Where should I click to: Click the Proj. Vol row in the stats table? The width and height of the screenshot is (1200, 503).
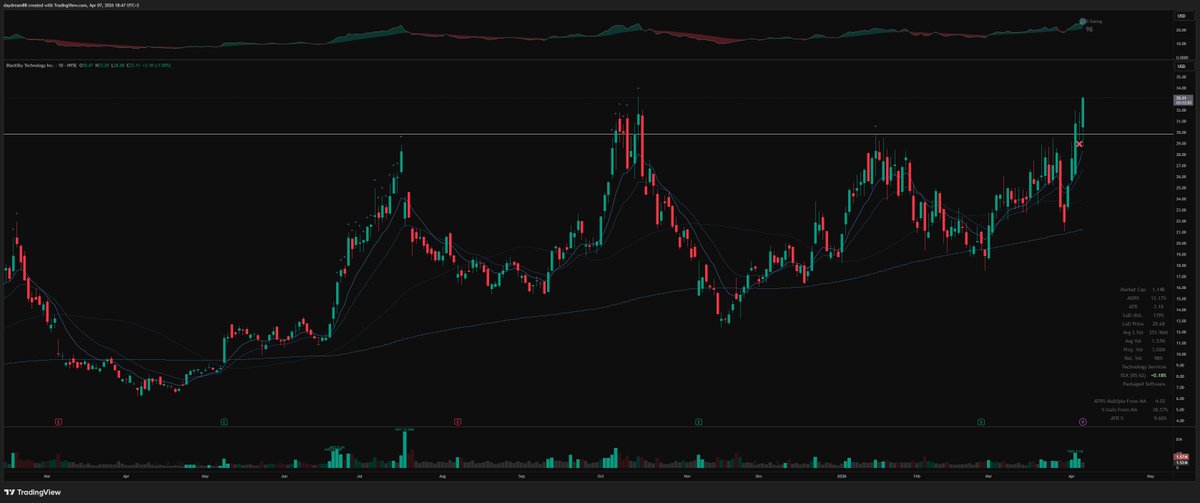(1146, 349)
